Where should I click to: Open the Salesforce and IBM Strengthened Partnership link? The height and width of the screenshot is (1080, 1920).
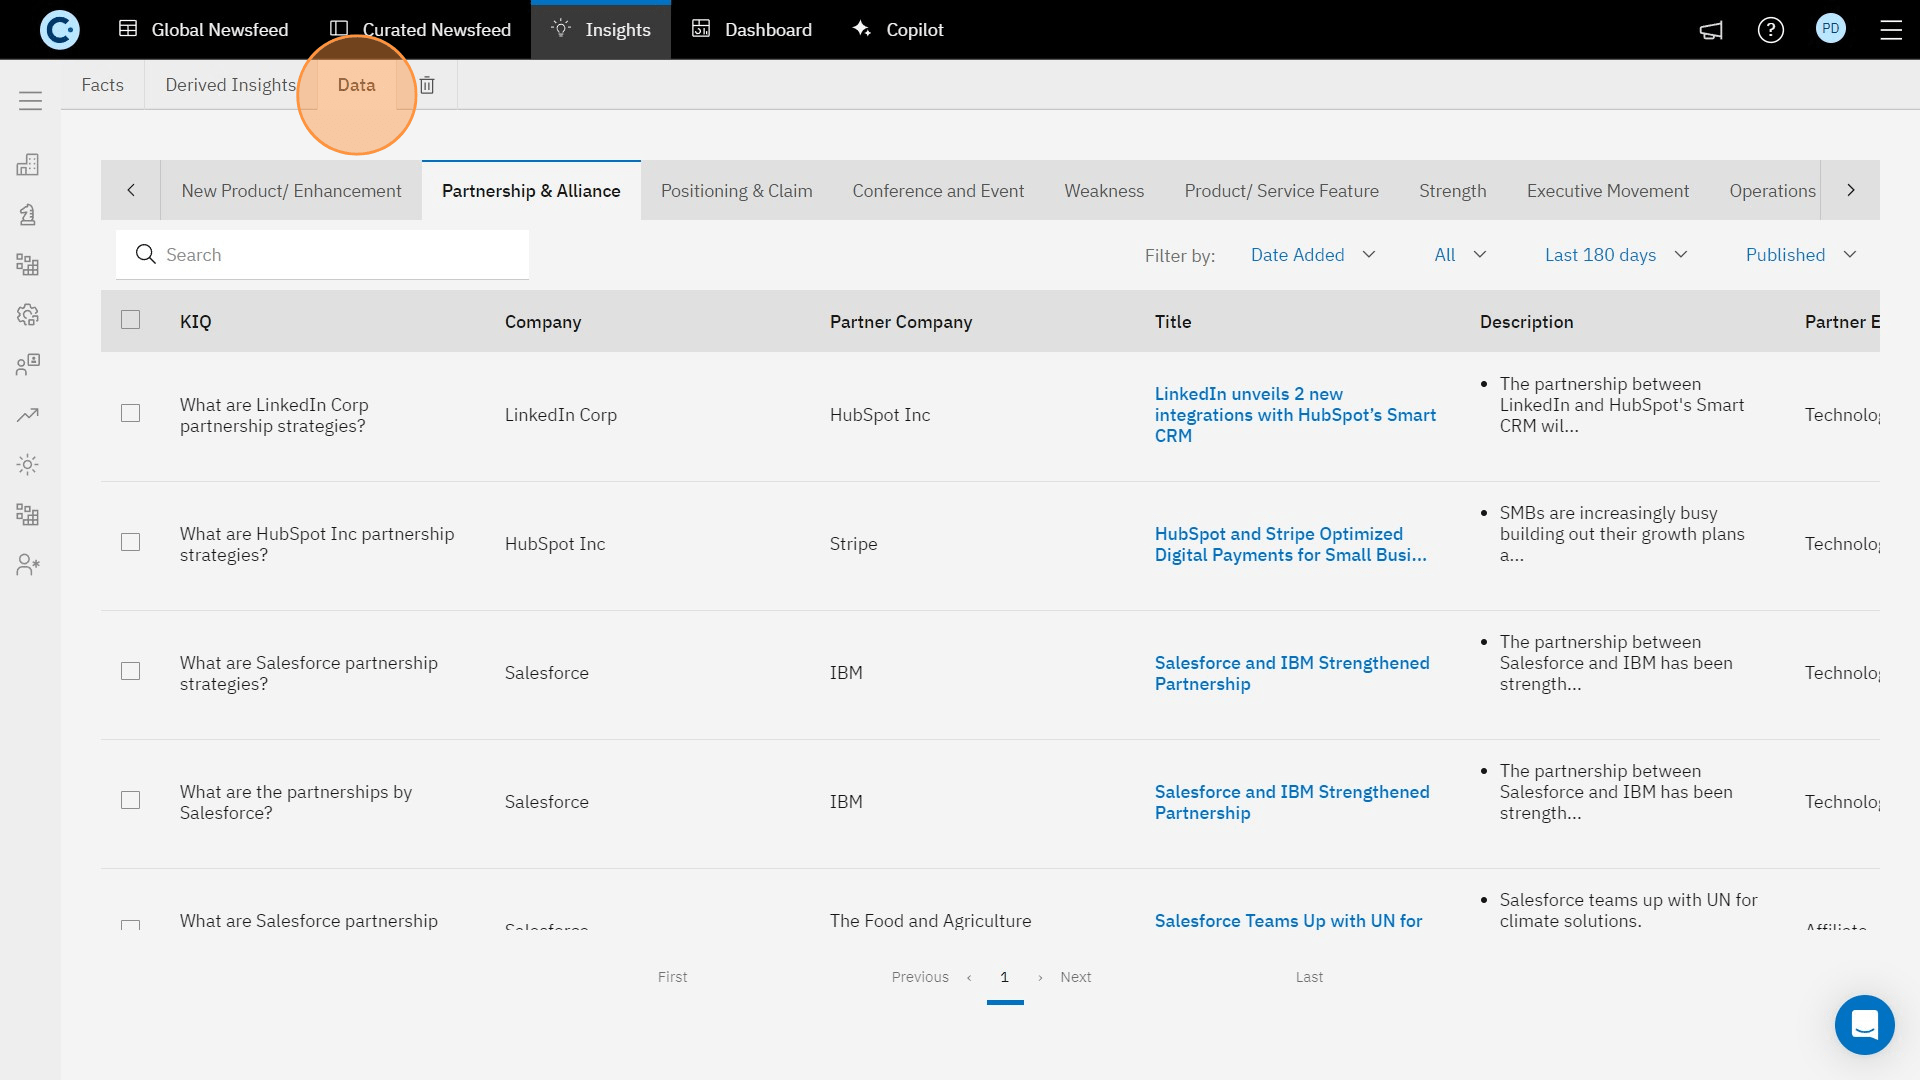tap(1292, 673)
